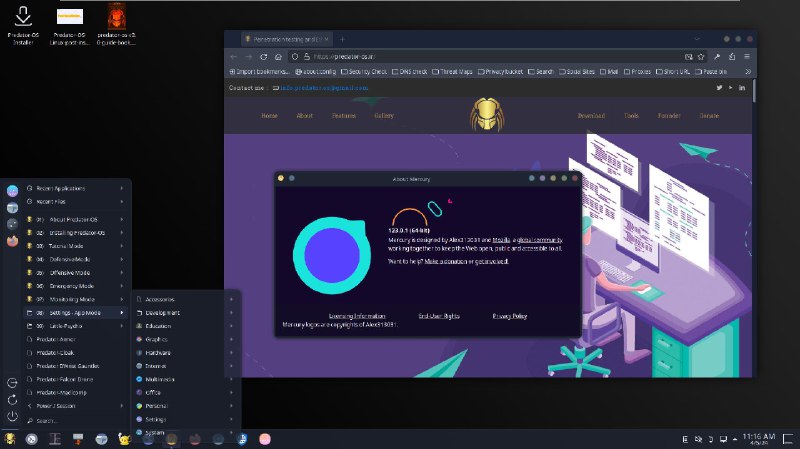
Task: Click the LinkedIn icon on the website header
Action: (x=742, y=88)
